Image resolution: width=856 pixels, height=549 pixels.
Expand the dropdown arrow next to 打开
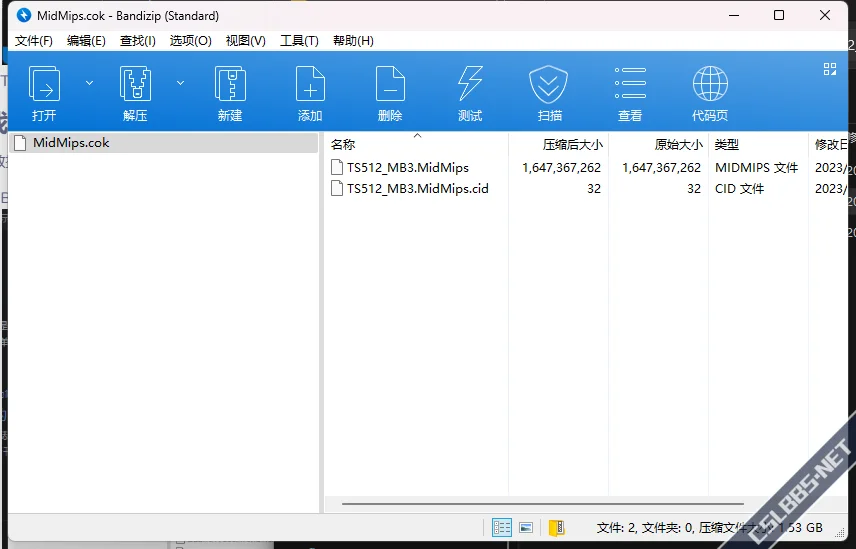pos(90,83)
